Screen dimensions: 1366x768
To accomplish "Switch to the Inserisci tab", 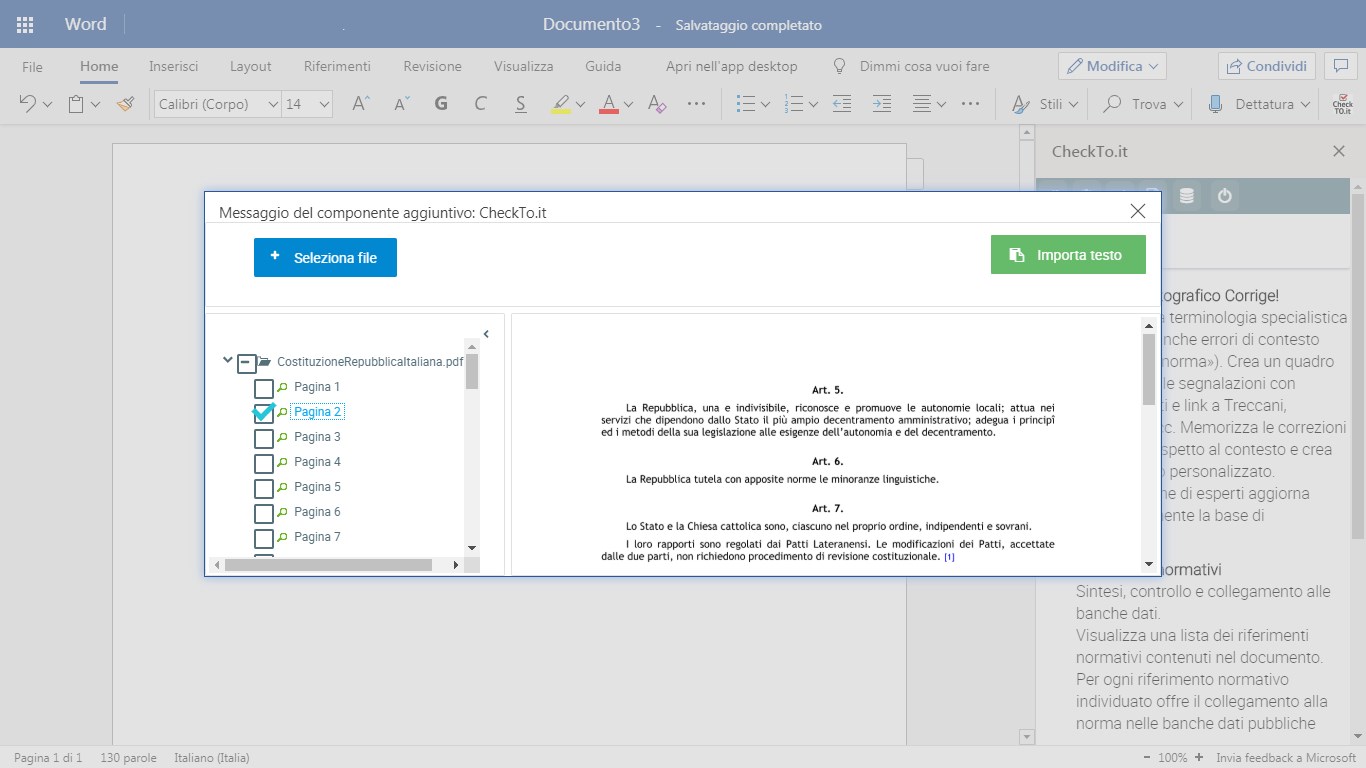I will pos(174,66).
